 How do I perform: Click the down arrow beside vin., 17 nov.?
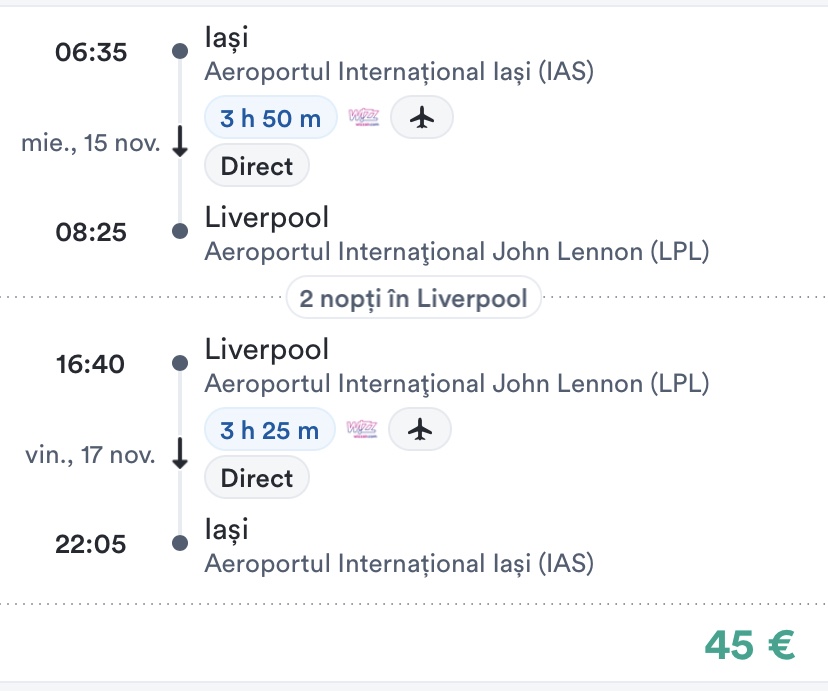[180, 455]
